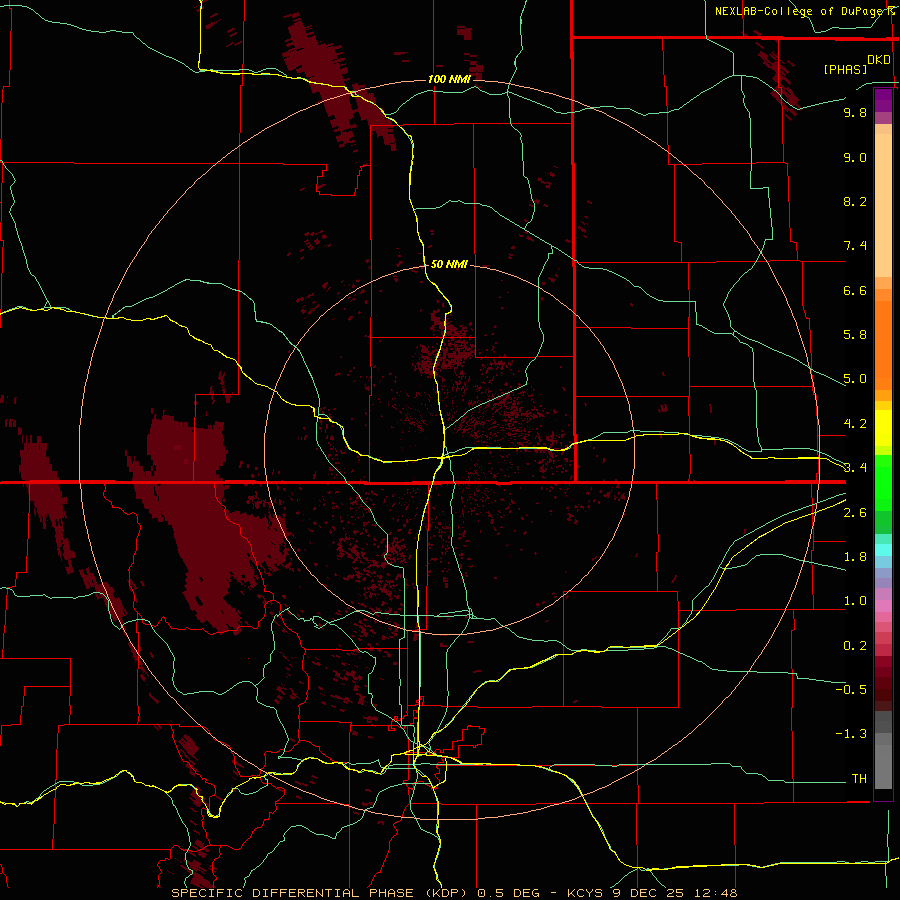The image size is (900, 900).
Task: Select the cyan band of the color scale
Action: coord(883,550)
